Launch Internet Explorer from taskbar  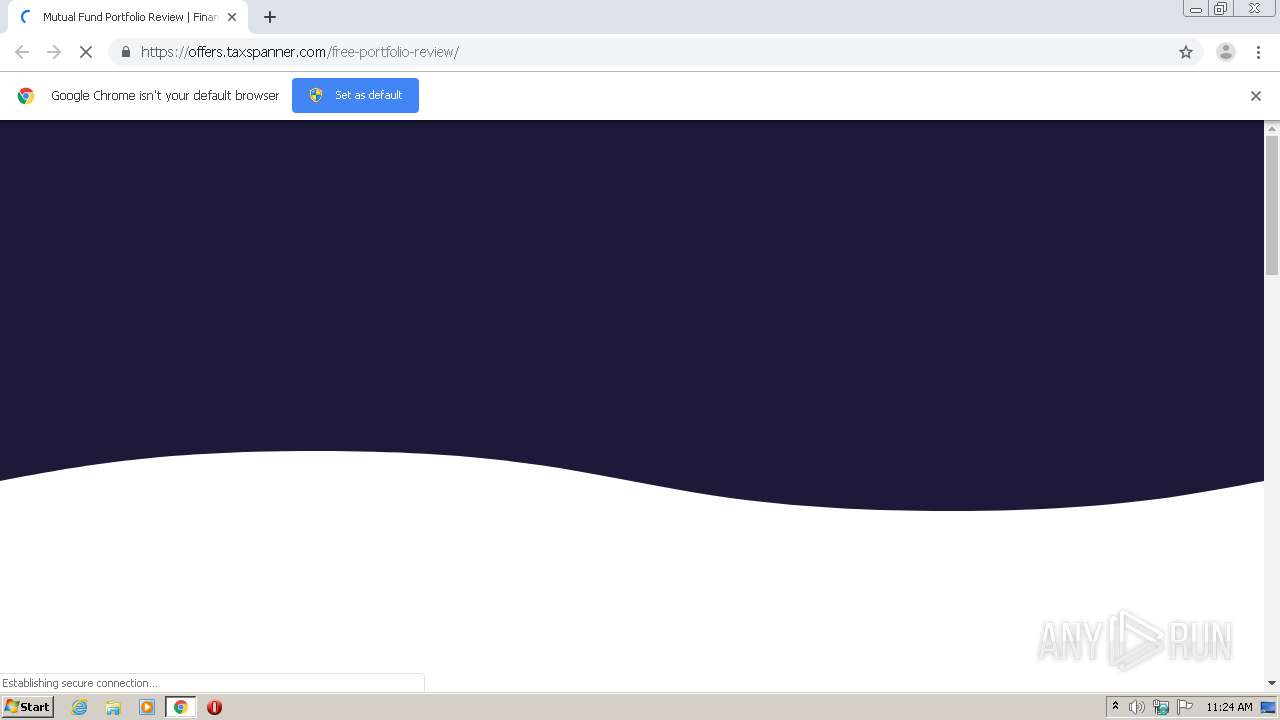tap(80, 707)
